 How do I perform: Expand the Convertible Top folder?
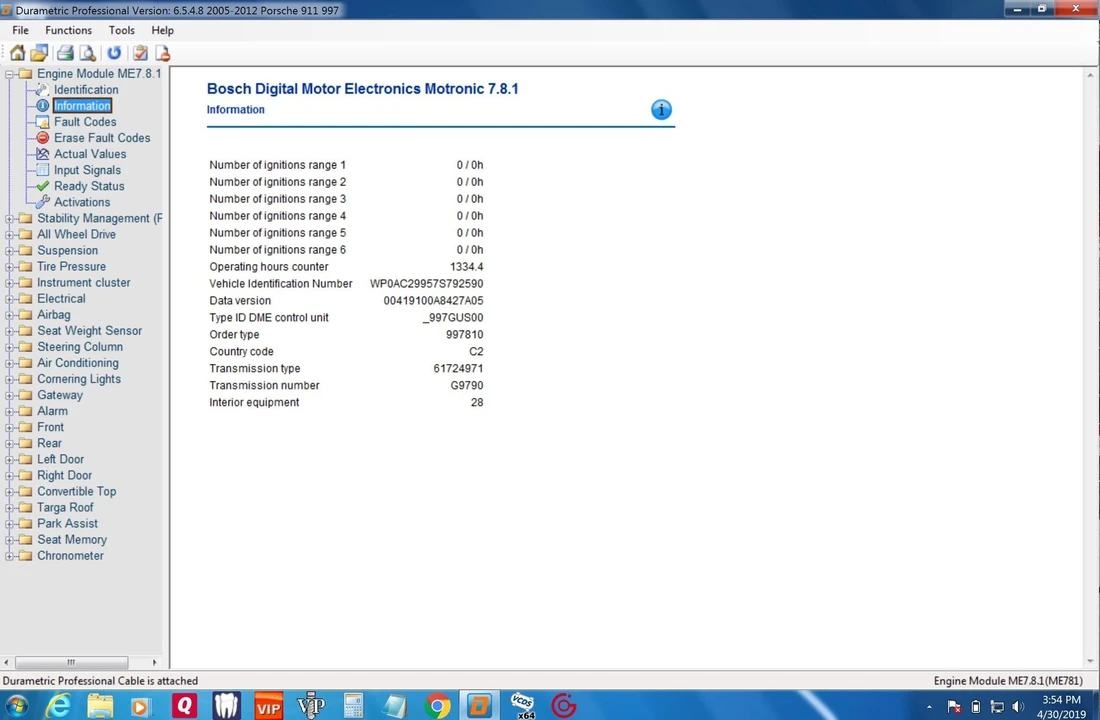pyautogui.click(x=9, y=492)
